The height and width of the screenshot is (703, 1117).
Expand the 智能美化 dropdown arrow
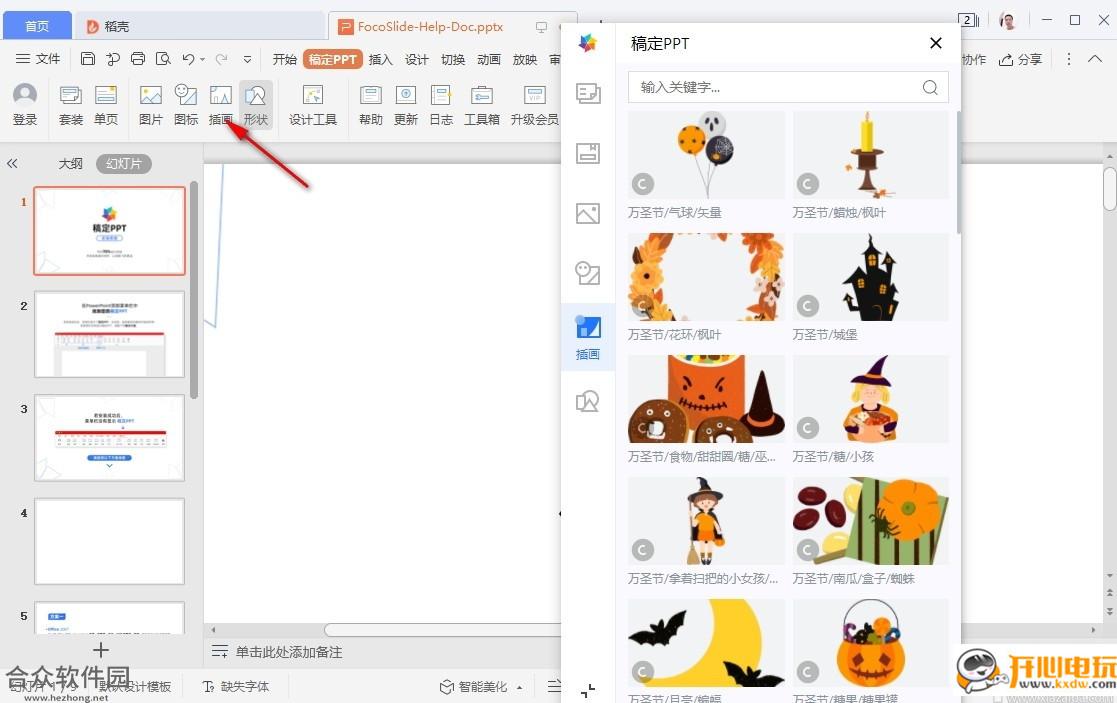(x=520, y=687)
